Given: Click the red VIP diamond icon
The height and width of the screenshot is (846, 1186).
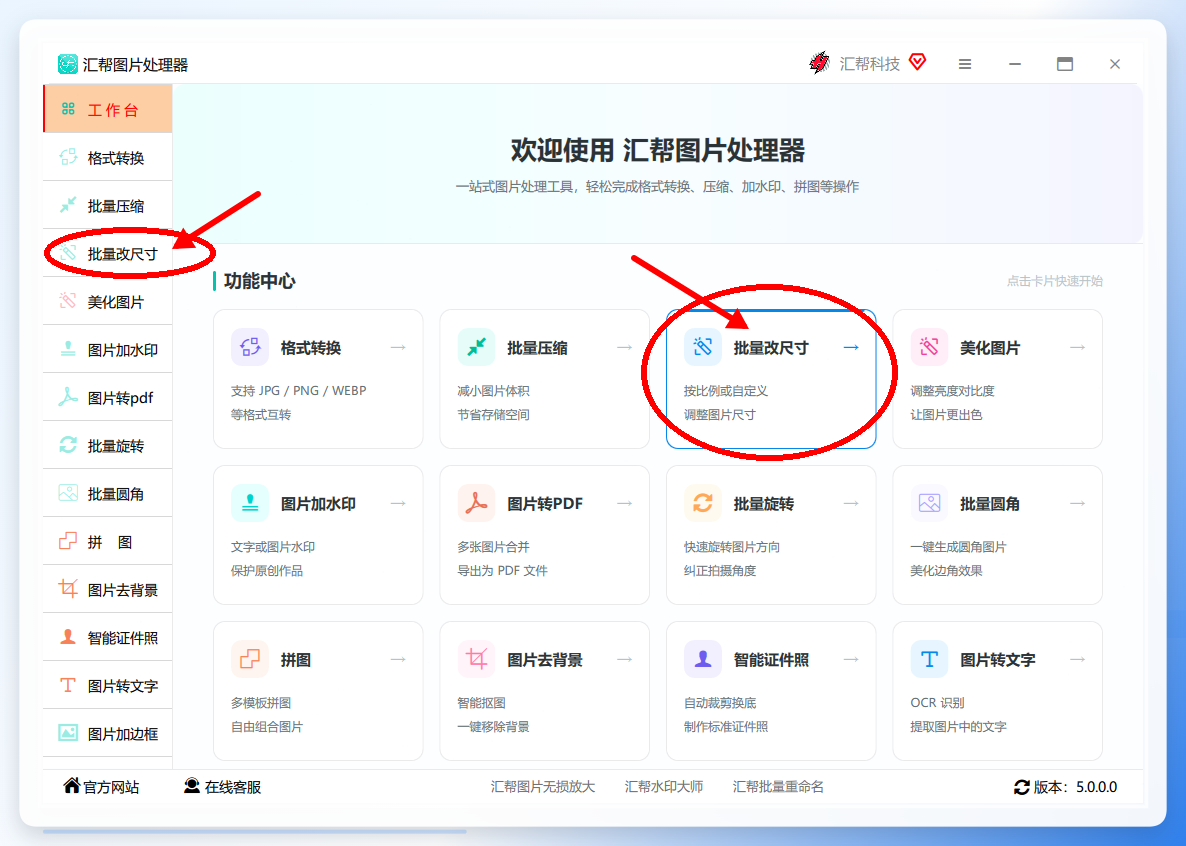Looking at the screenshot, I should (x=917, y=62).
